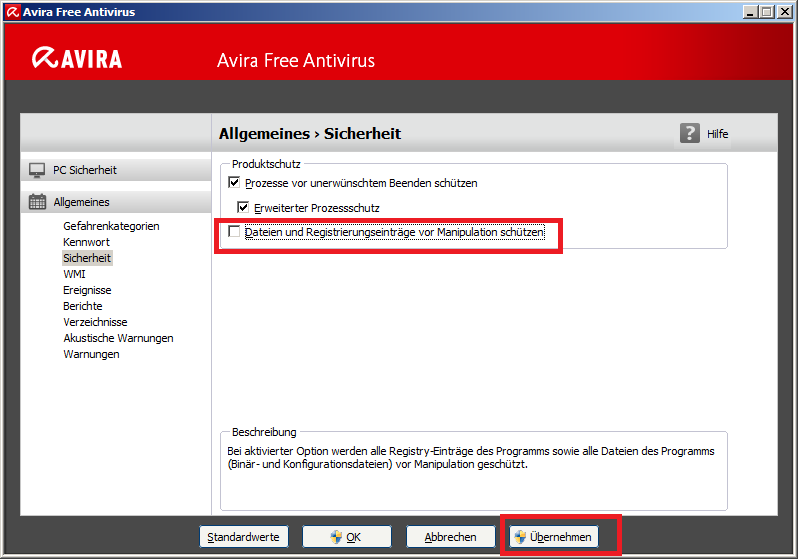Close the Avira Free Antivirus window
Image resolution: width=798 pixels, height=559 pixels.
(784, 12)
